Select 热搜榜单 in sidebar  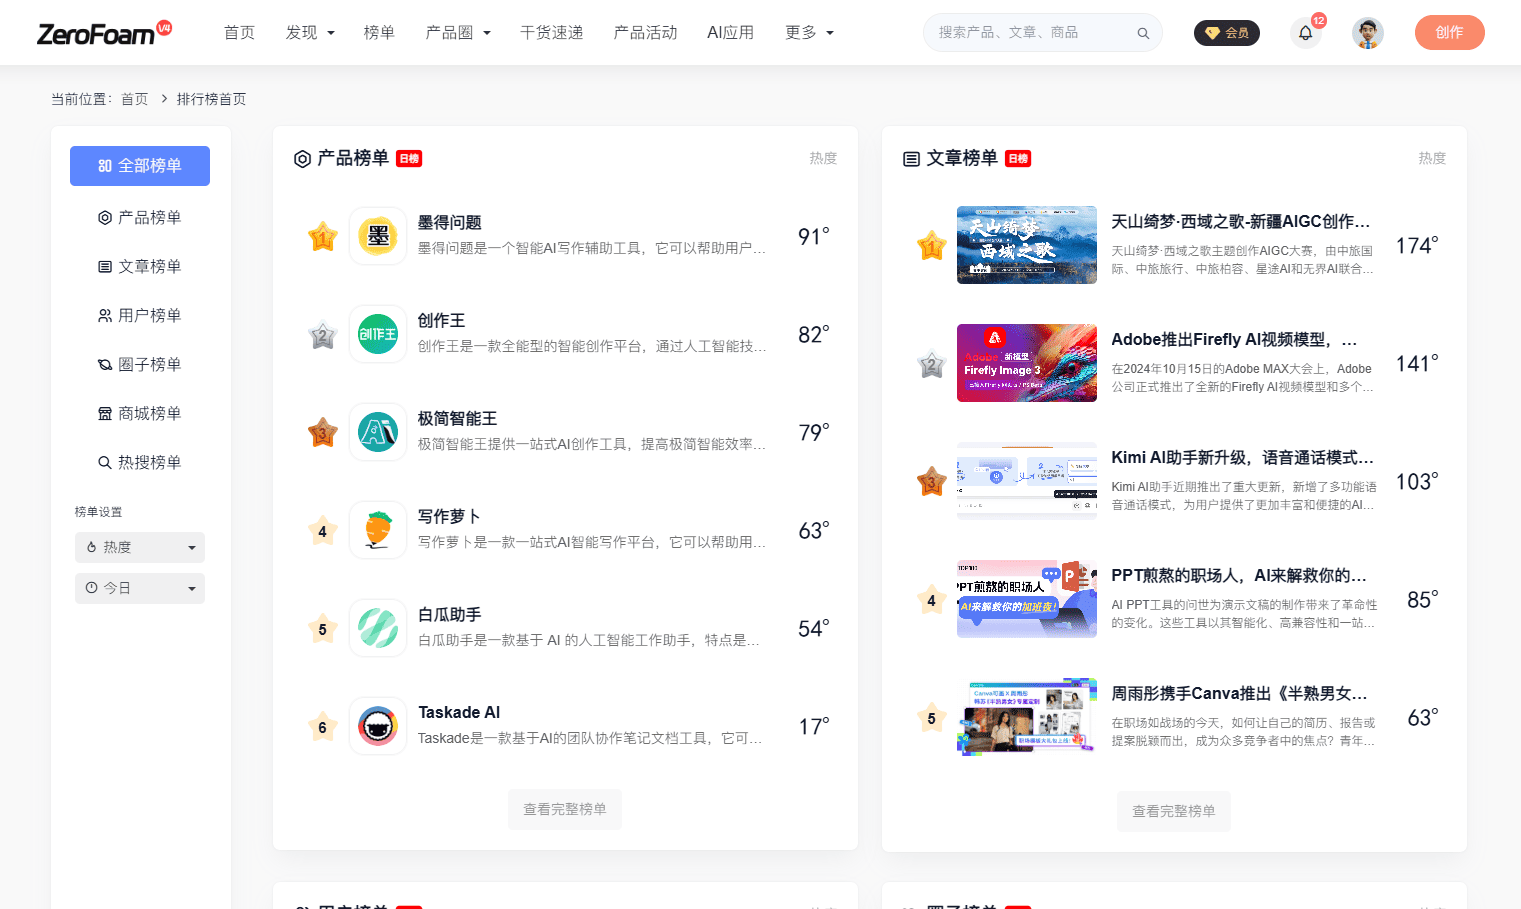[140, 462]
